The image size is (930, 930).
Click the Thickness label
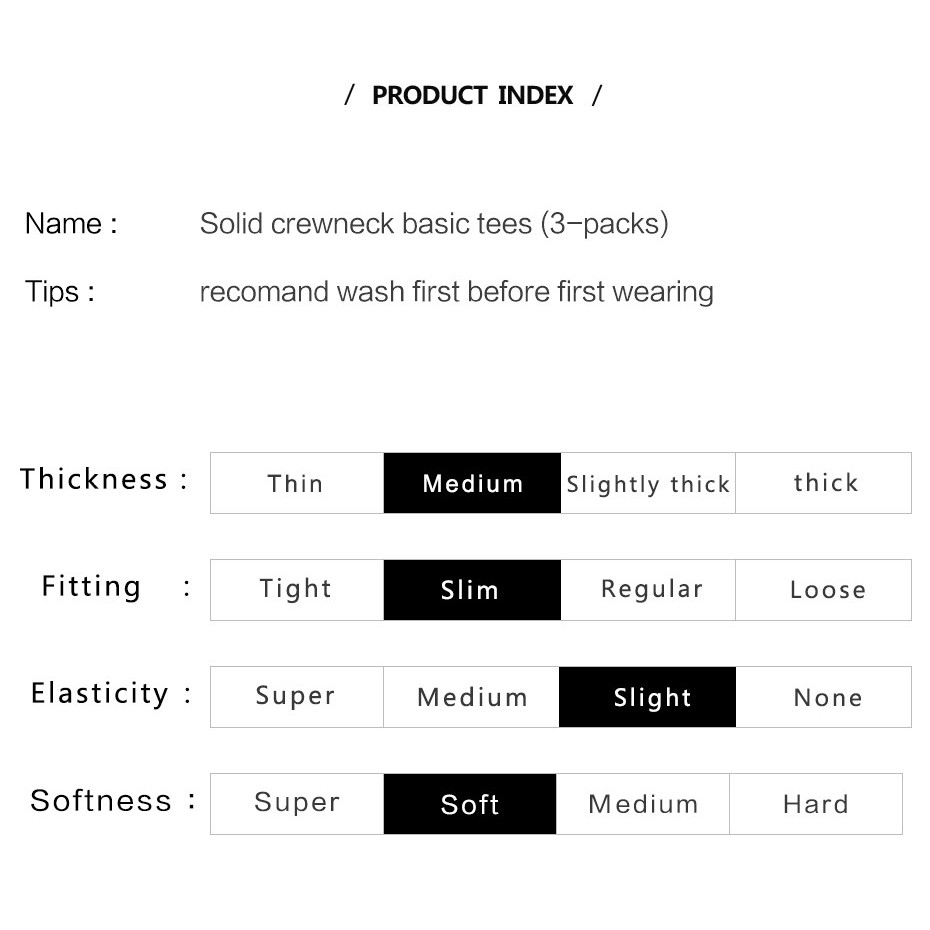coord(94,479)
